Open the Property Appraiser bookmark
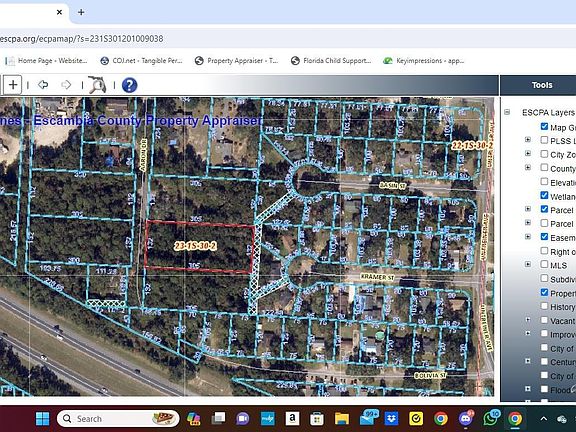 pyautogui.click(x=237, y=61)
